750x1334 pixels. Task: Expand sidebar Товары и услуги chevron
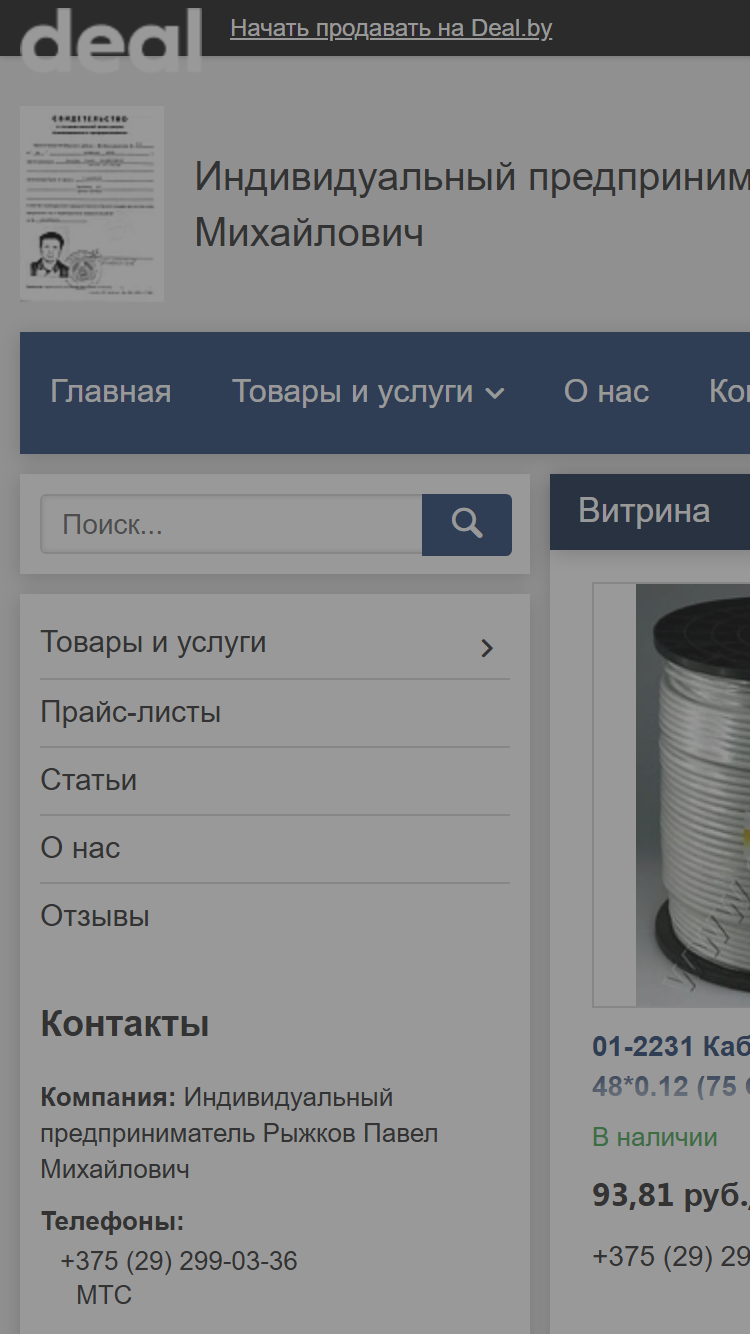(487, 648)
